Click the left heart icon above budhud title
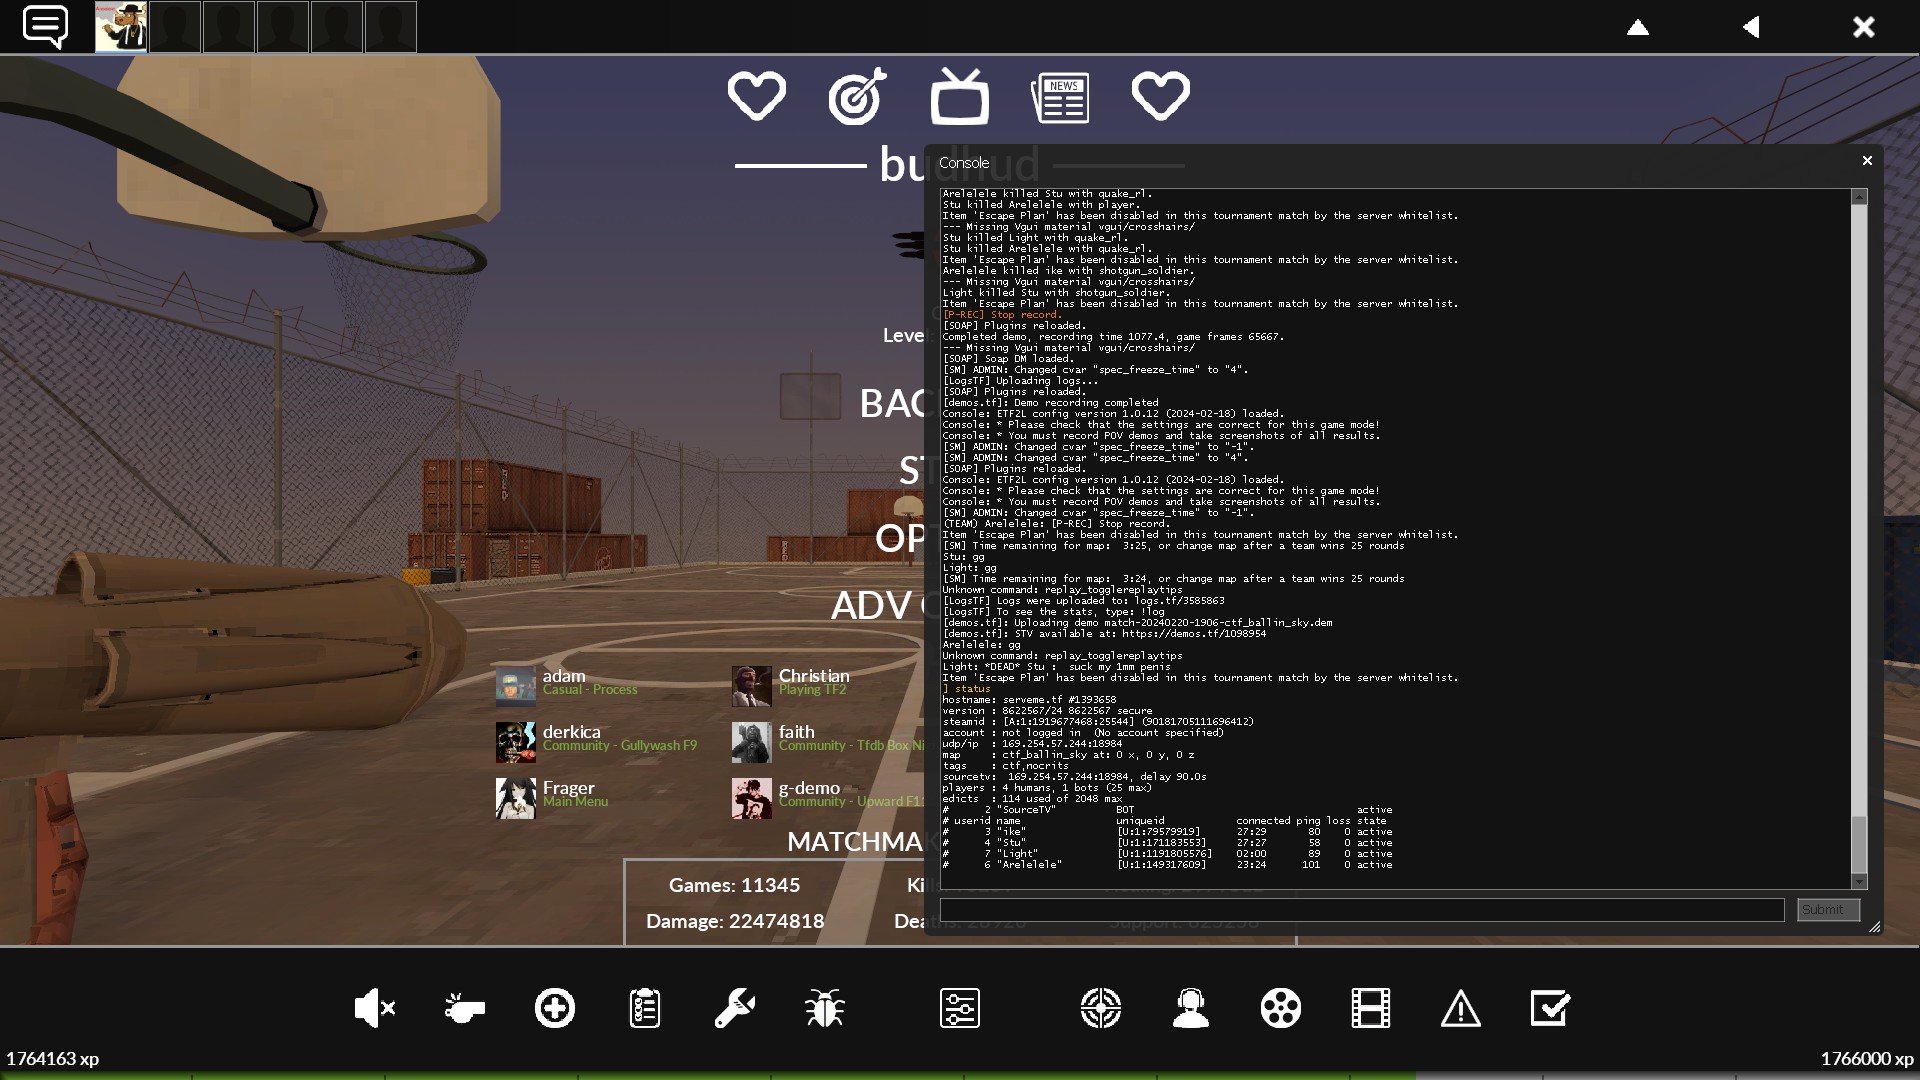Screen dimensions: 1920x1080 (756, 96)
